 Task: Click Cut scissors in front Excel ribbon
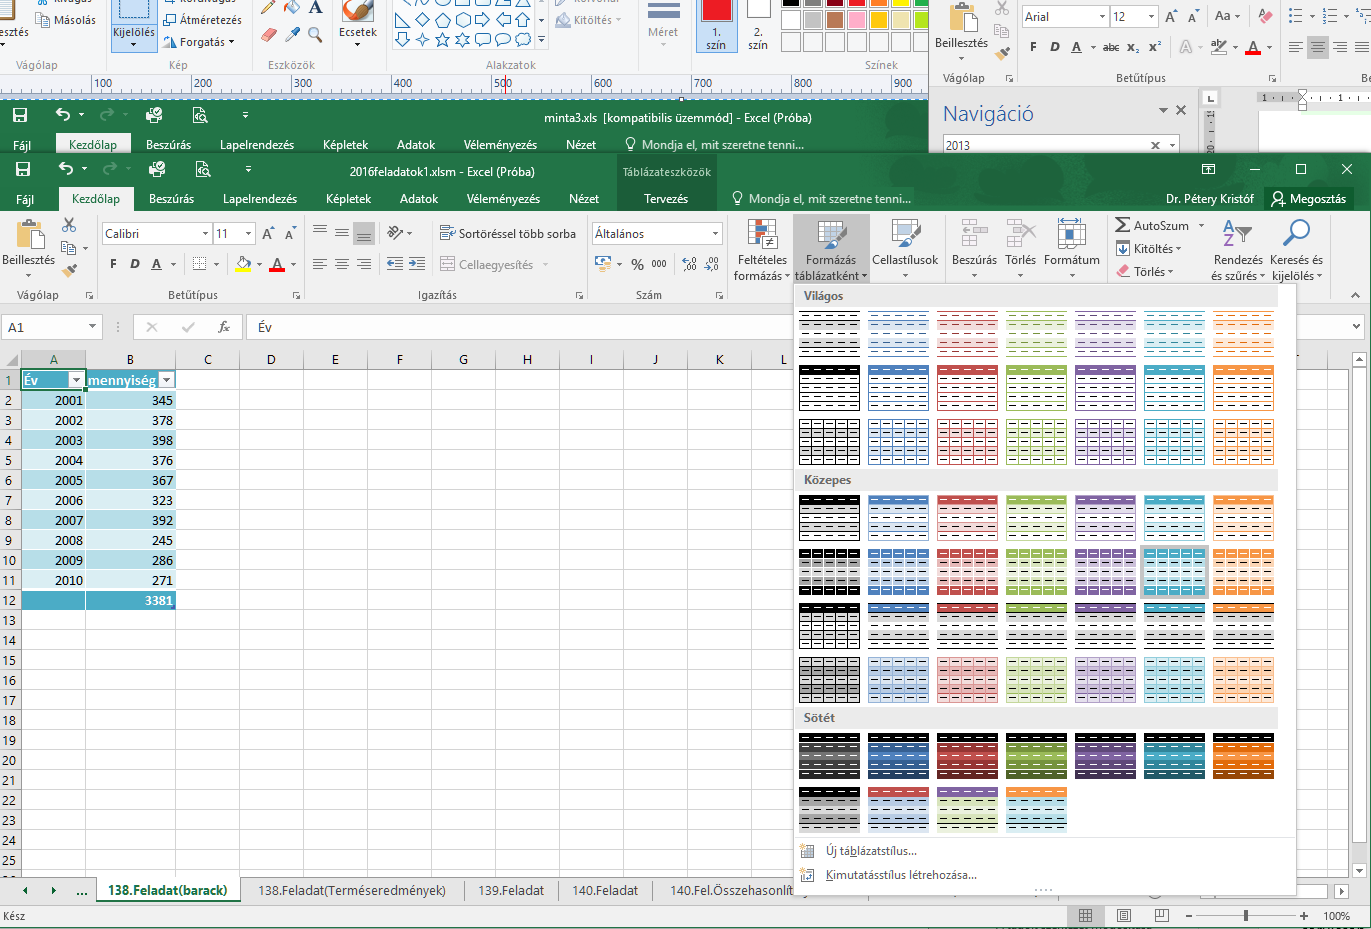point(69,225)
